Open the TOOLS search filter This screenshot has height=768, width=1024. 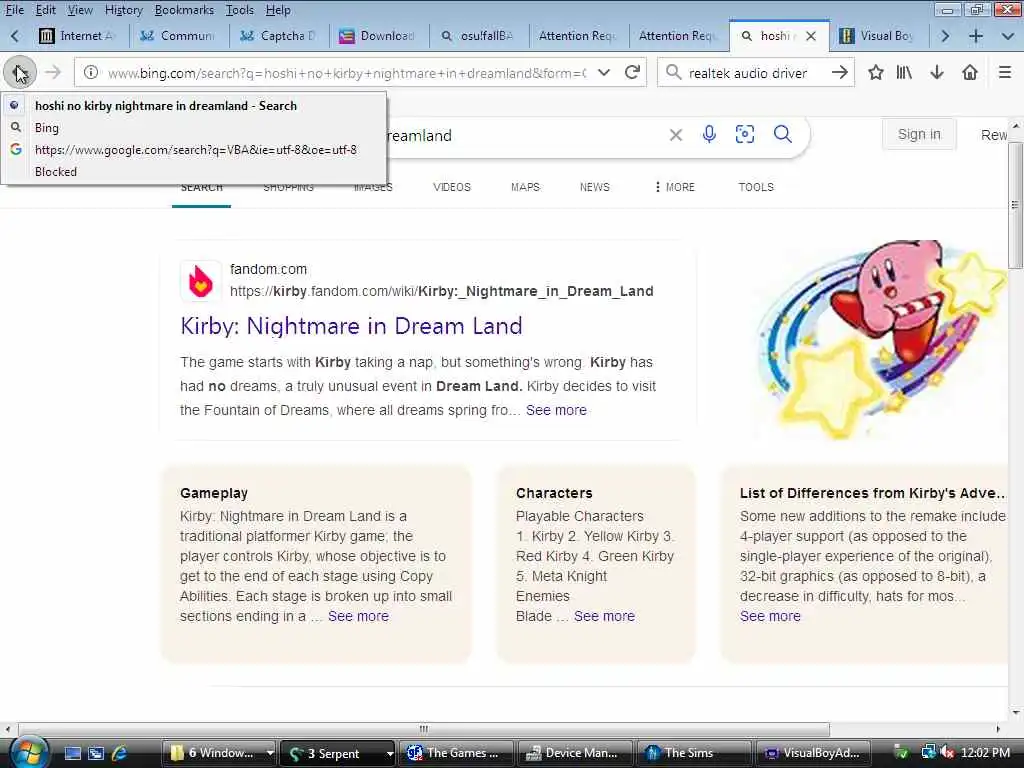tap(756, 187)
